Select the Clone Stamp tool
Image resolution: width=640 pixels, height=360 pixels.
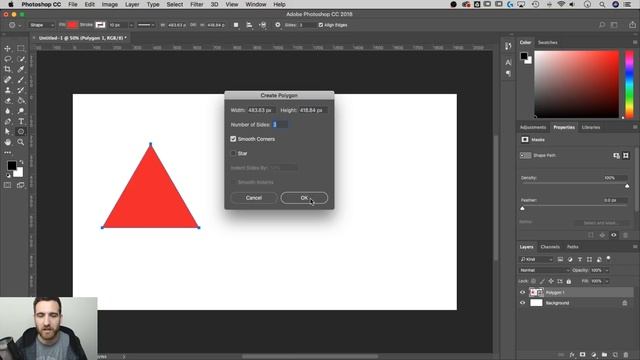7,90
